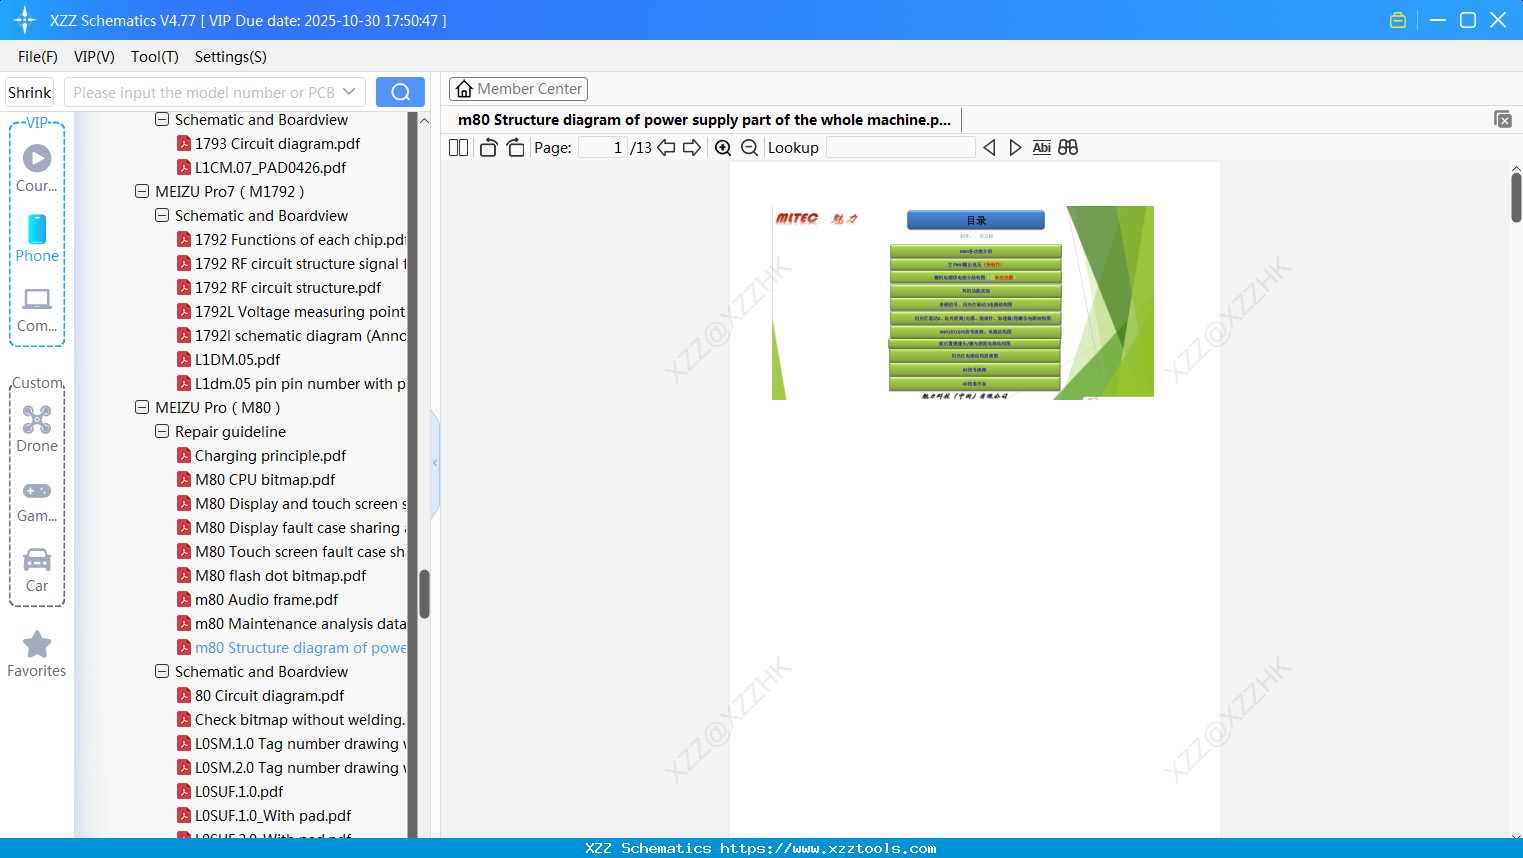Click the Shrink button
The width and height of the screenshot is (1523, 858).
(30, 92)
